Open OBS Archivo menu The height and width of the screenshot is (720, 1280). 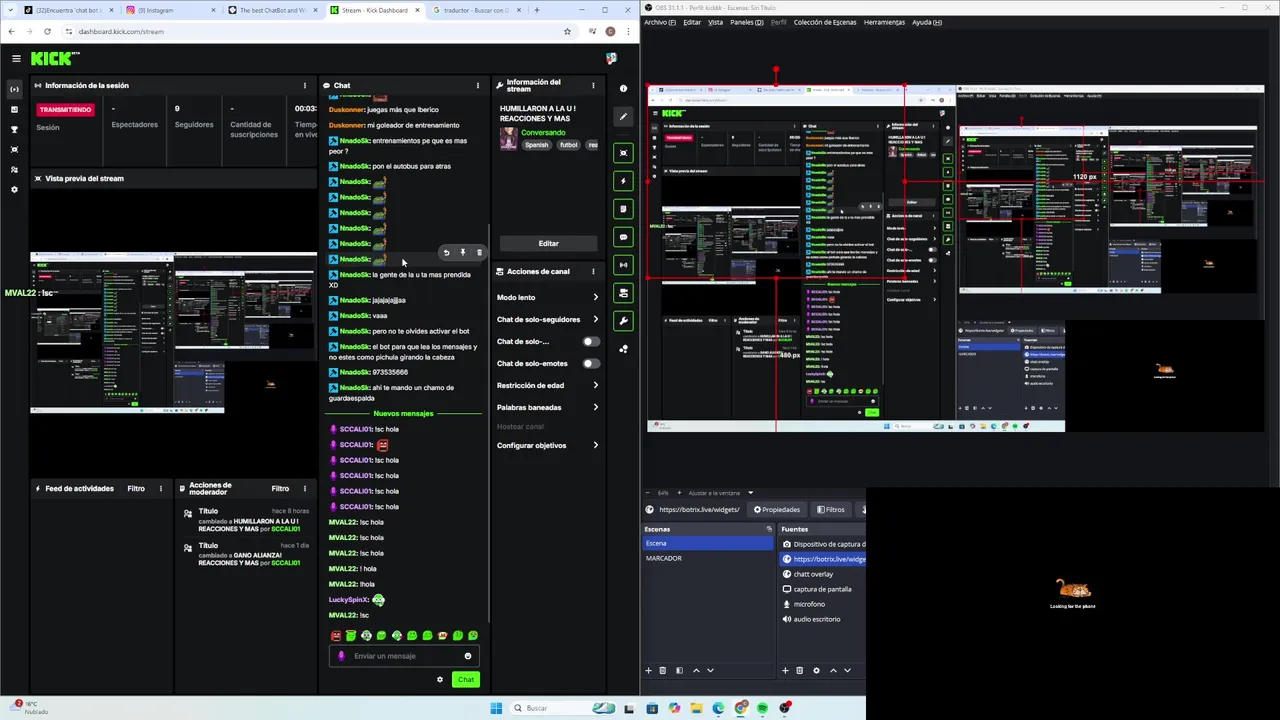660,22
